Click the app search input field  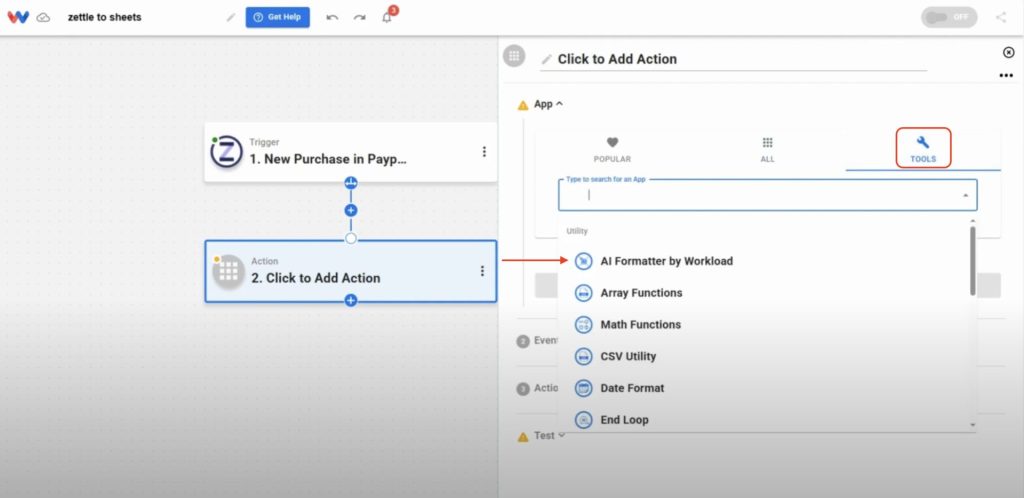pos(767,195)
